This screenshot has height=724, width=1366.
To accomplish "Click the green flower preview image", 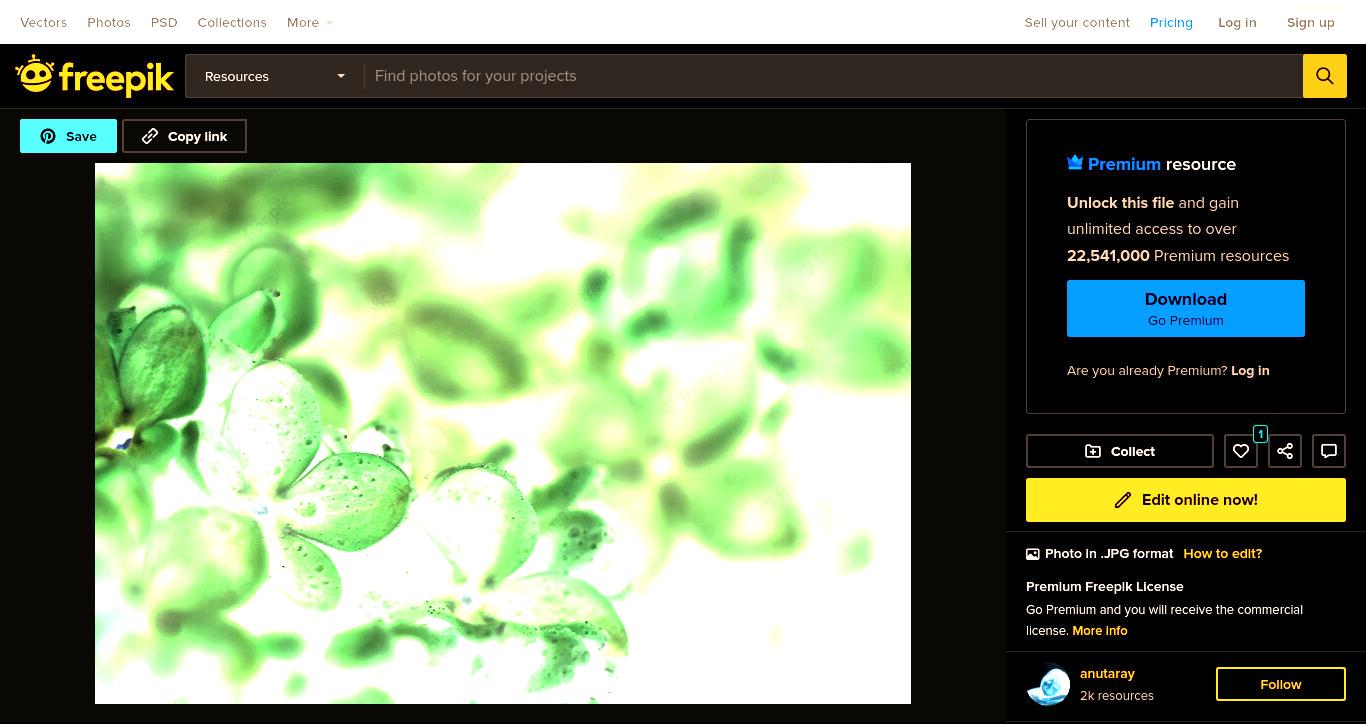I will click(x=503, y=433).
